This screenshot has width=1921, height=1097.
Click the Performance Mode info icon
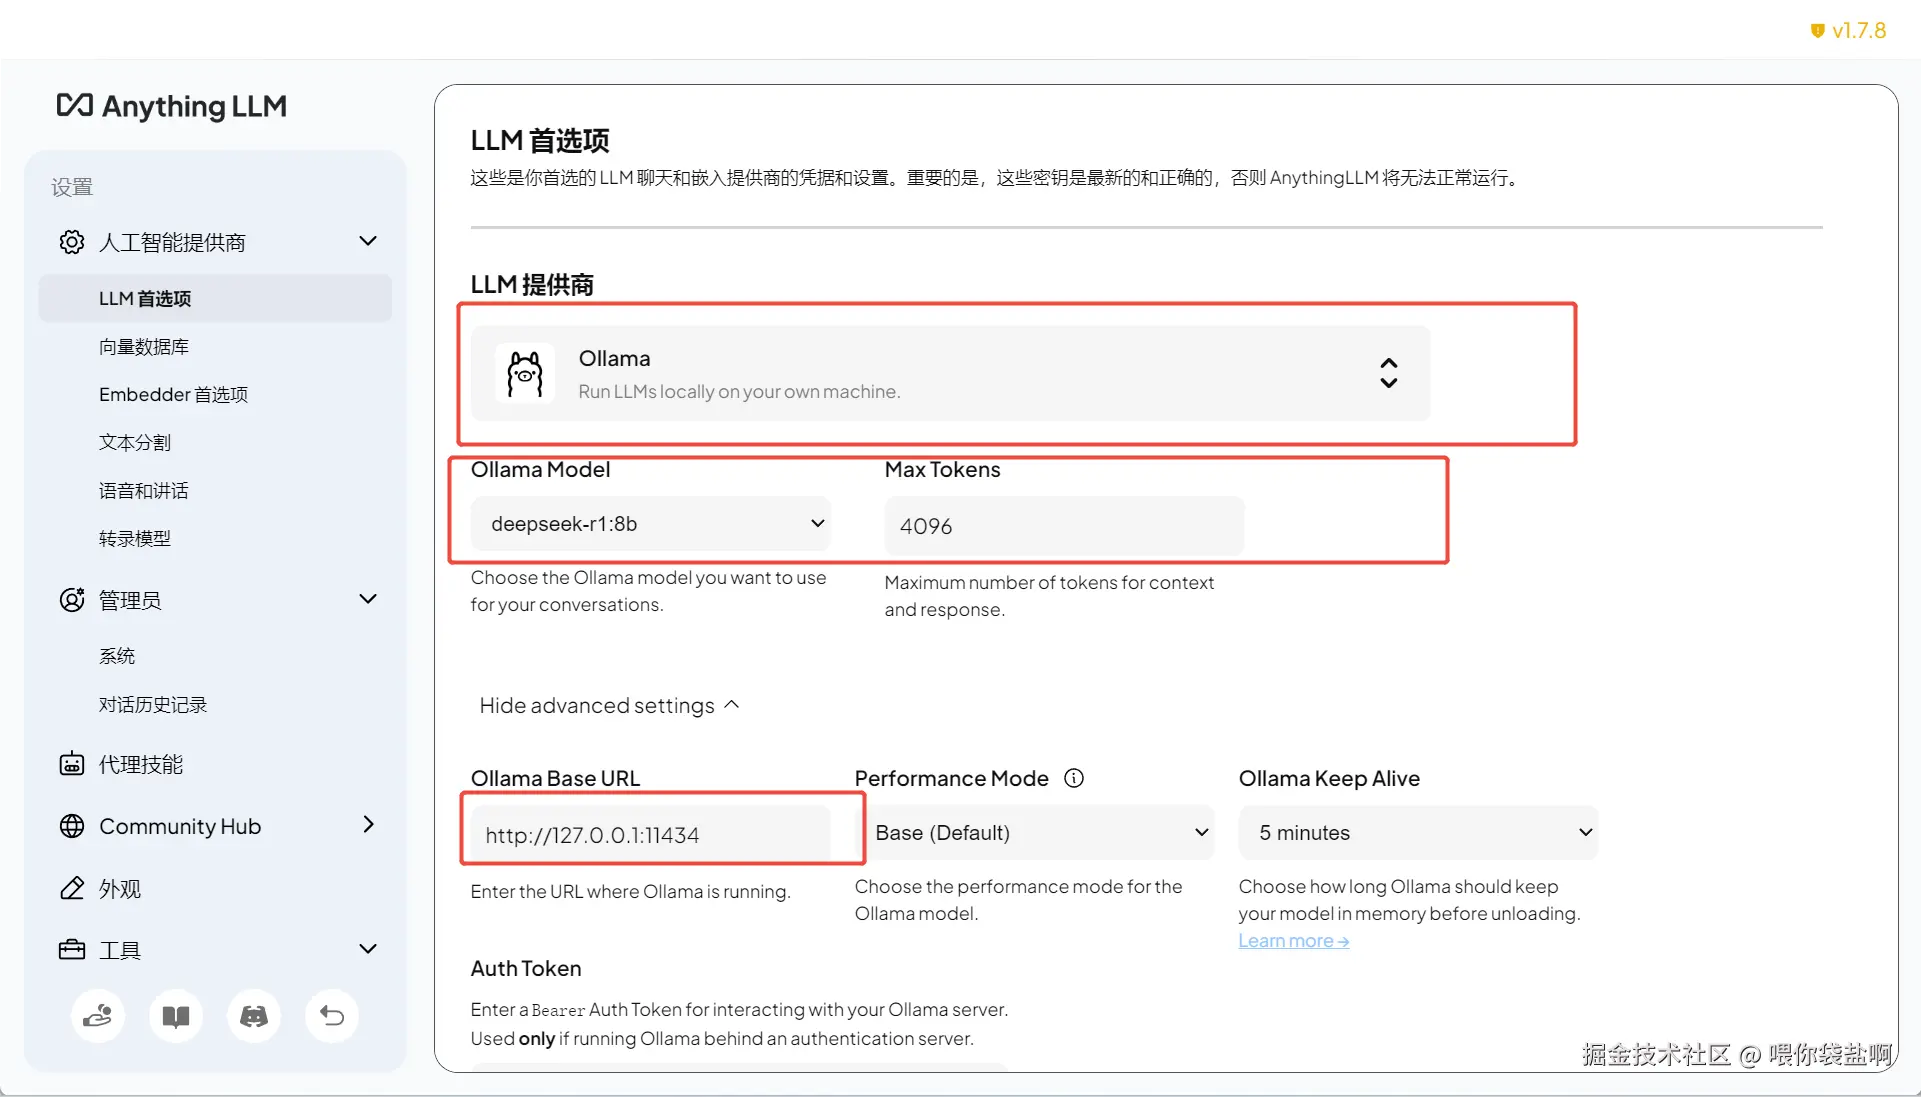point(1073,778)
